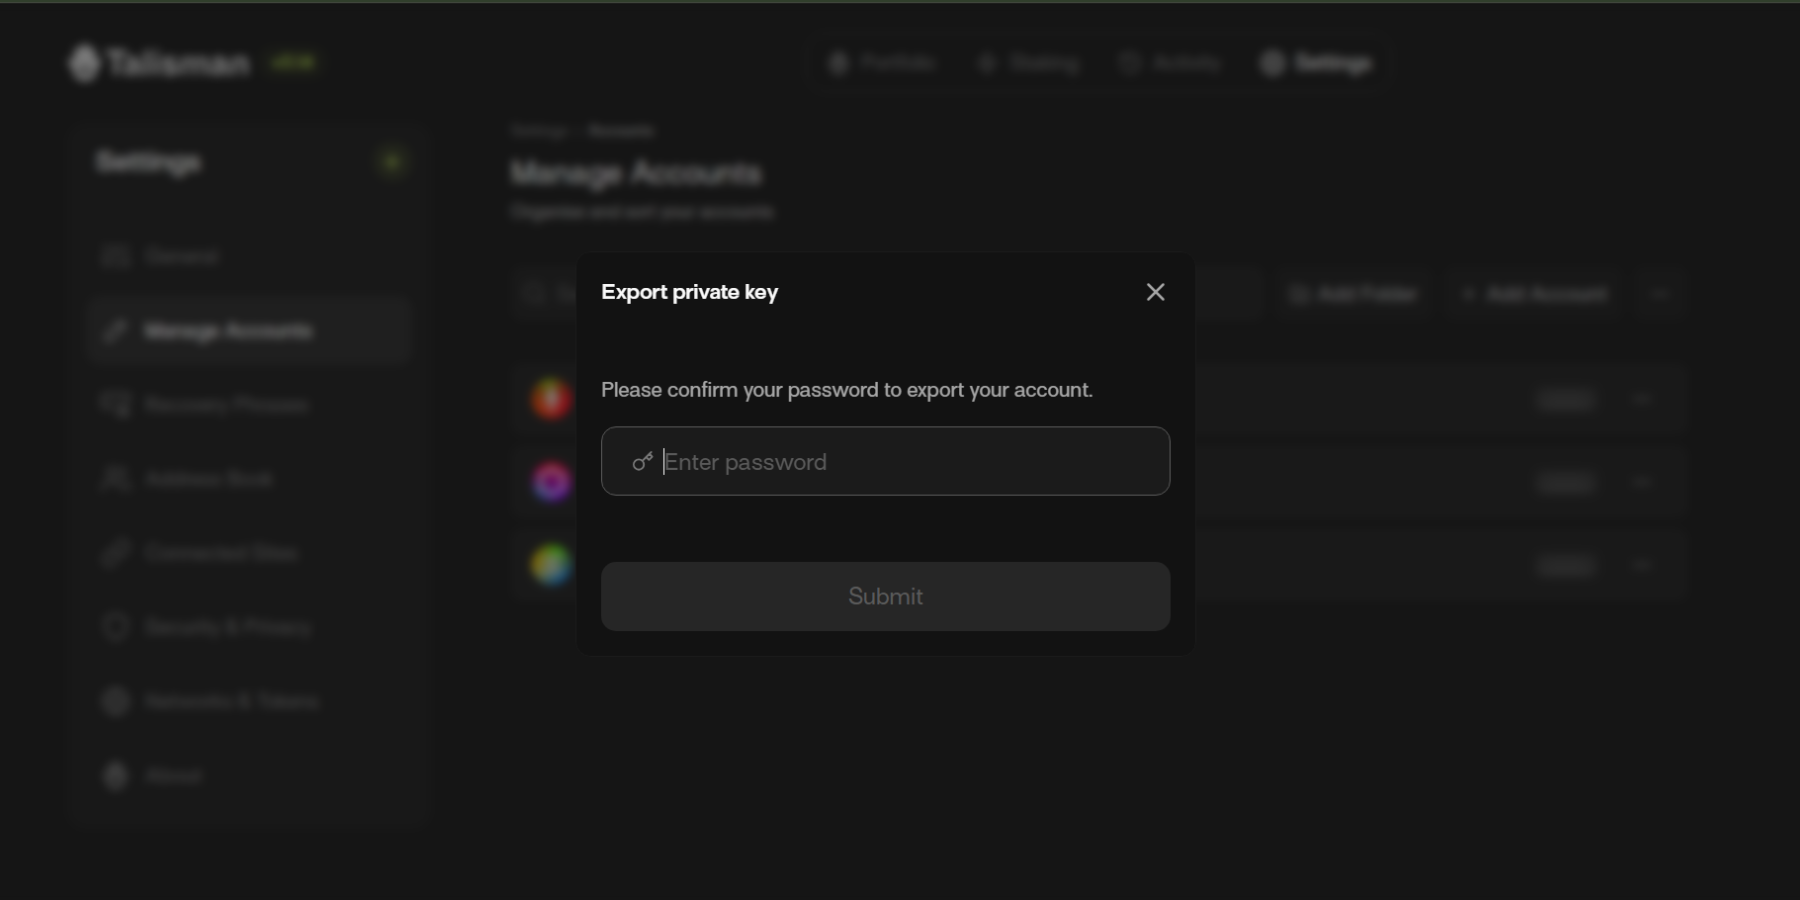Click the Add Account button
Screen dimensions: 1800x900
[1536, 294]
